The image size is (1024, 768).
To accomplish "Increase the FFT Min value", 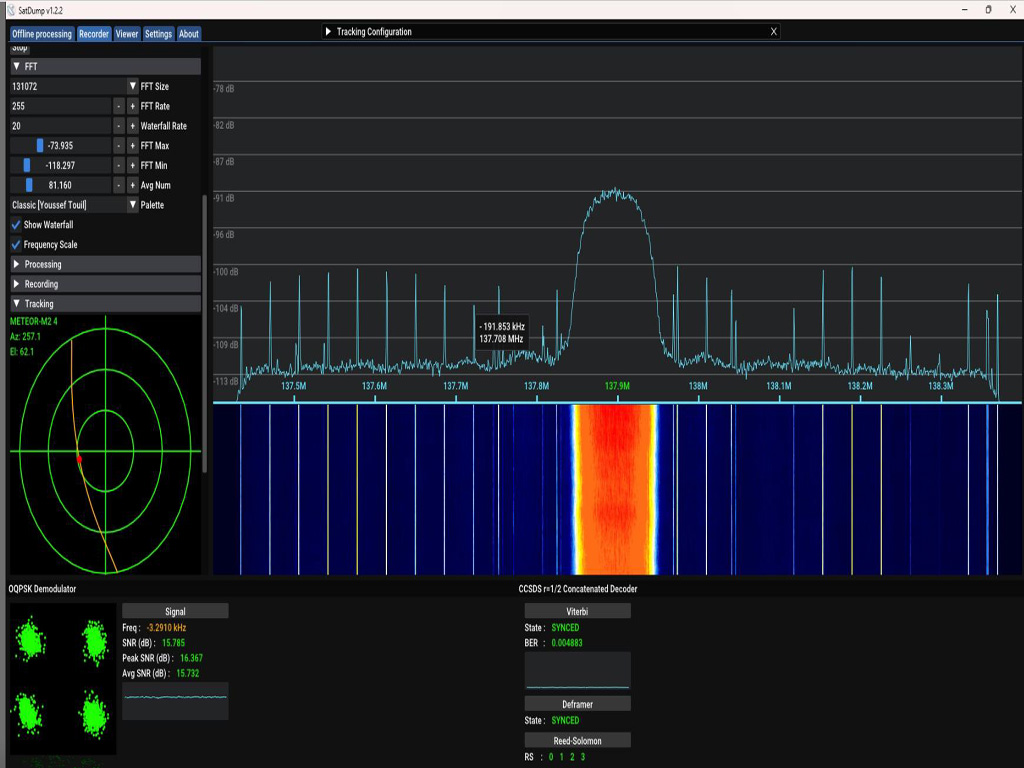I will 133,165.
